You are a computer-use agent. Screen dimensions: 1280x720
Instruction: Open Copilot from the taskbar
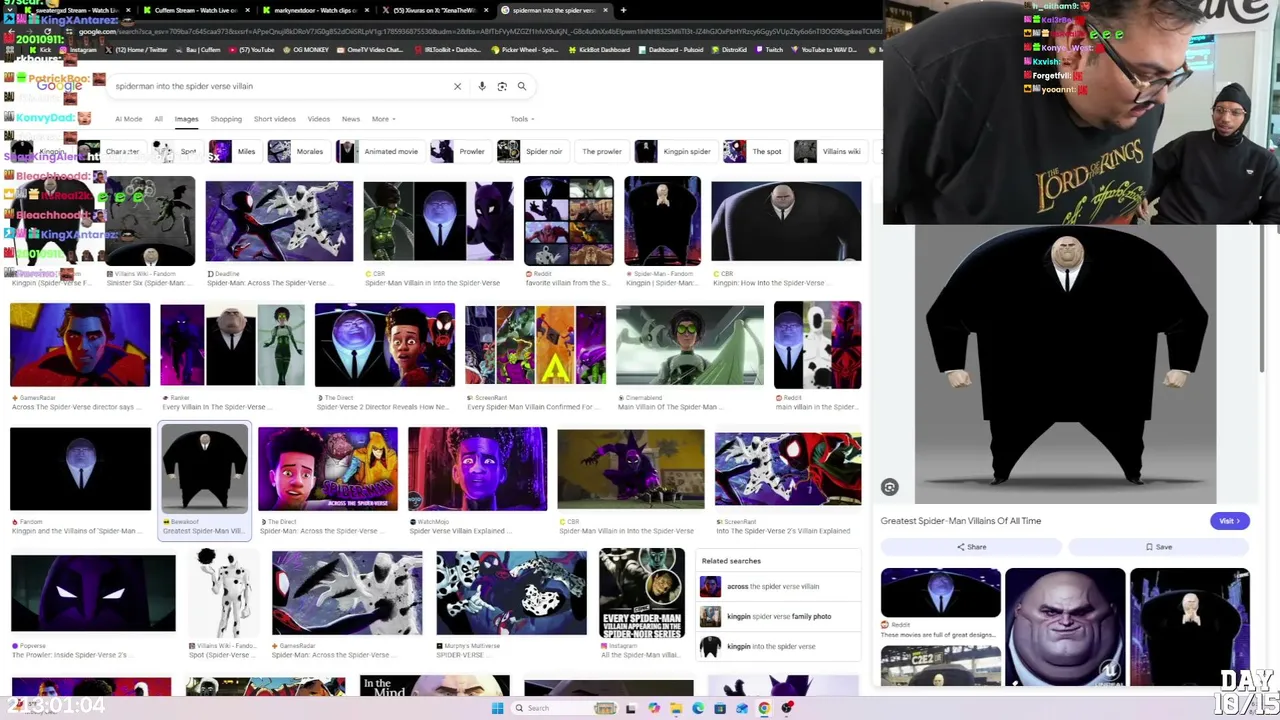[654, 708]
